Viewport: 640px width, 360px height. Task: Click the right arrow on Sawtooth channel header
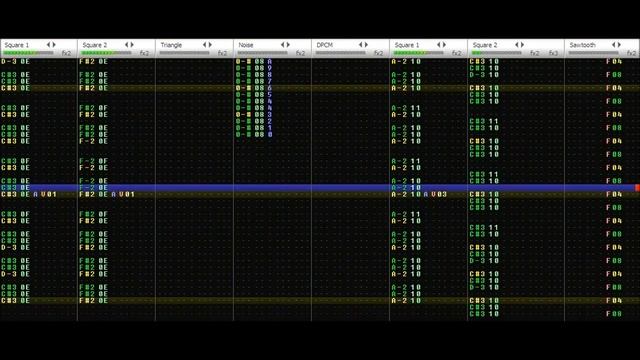pos(619,45)
